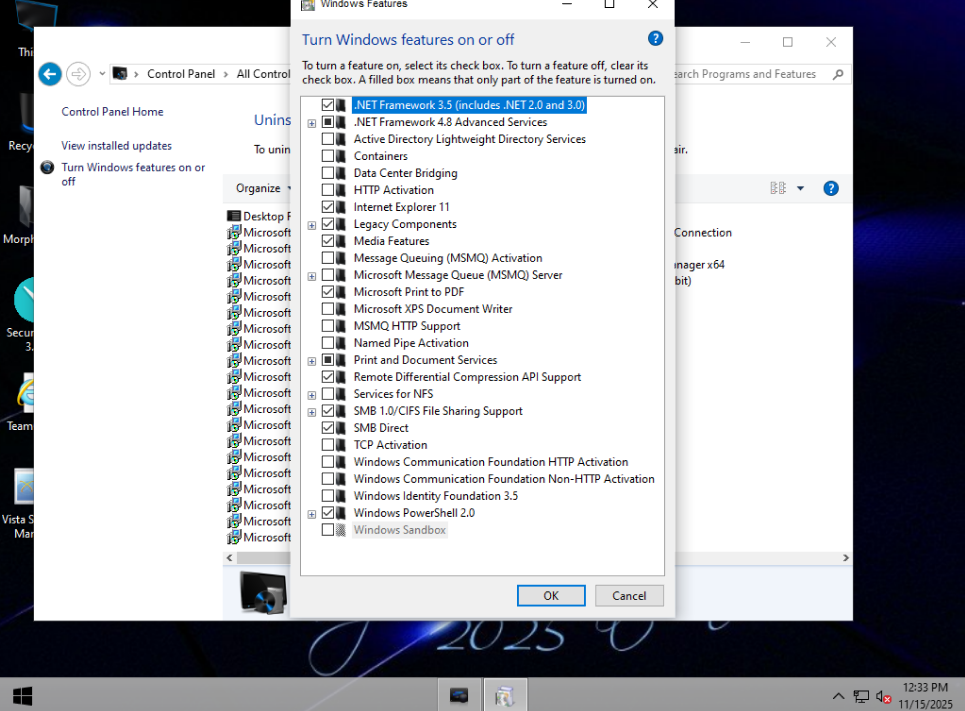Click the taskbar clock showing 12:33 PM

click(x=925, y=688)
